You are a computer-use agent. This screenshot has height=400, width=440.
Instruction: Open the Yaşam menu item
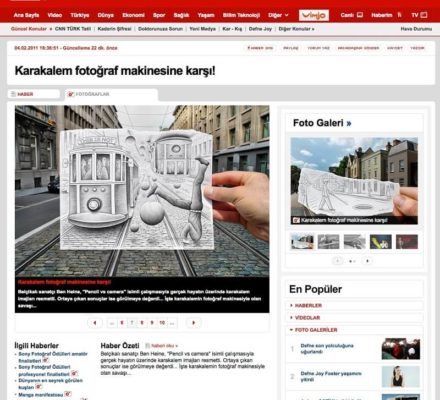(x=206, y=15)
